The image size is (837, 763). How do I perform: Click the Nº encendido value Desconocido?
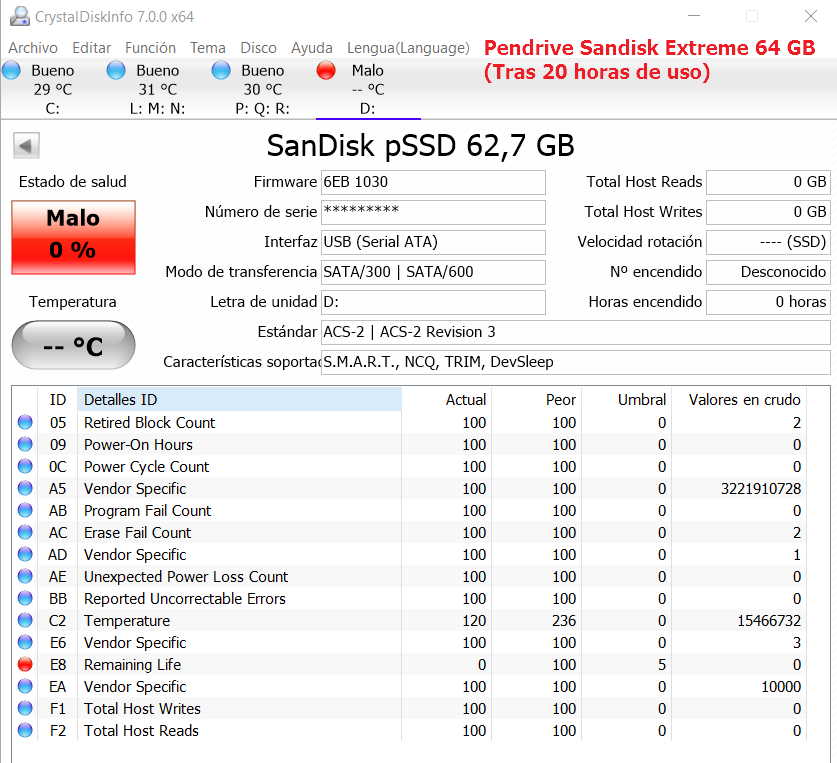pyautogui.click(x=768, y=272)
